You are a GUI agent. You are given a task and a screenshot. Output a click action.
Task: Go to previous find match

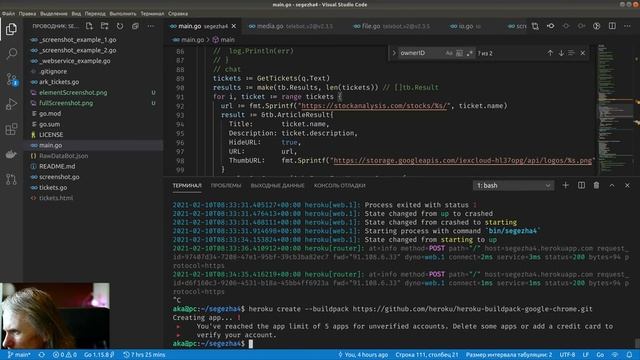pos(550,53)
